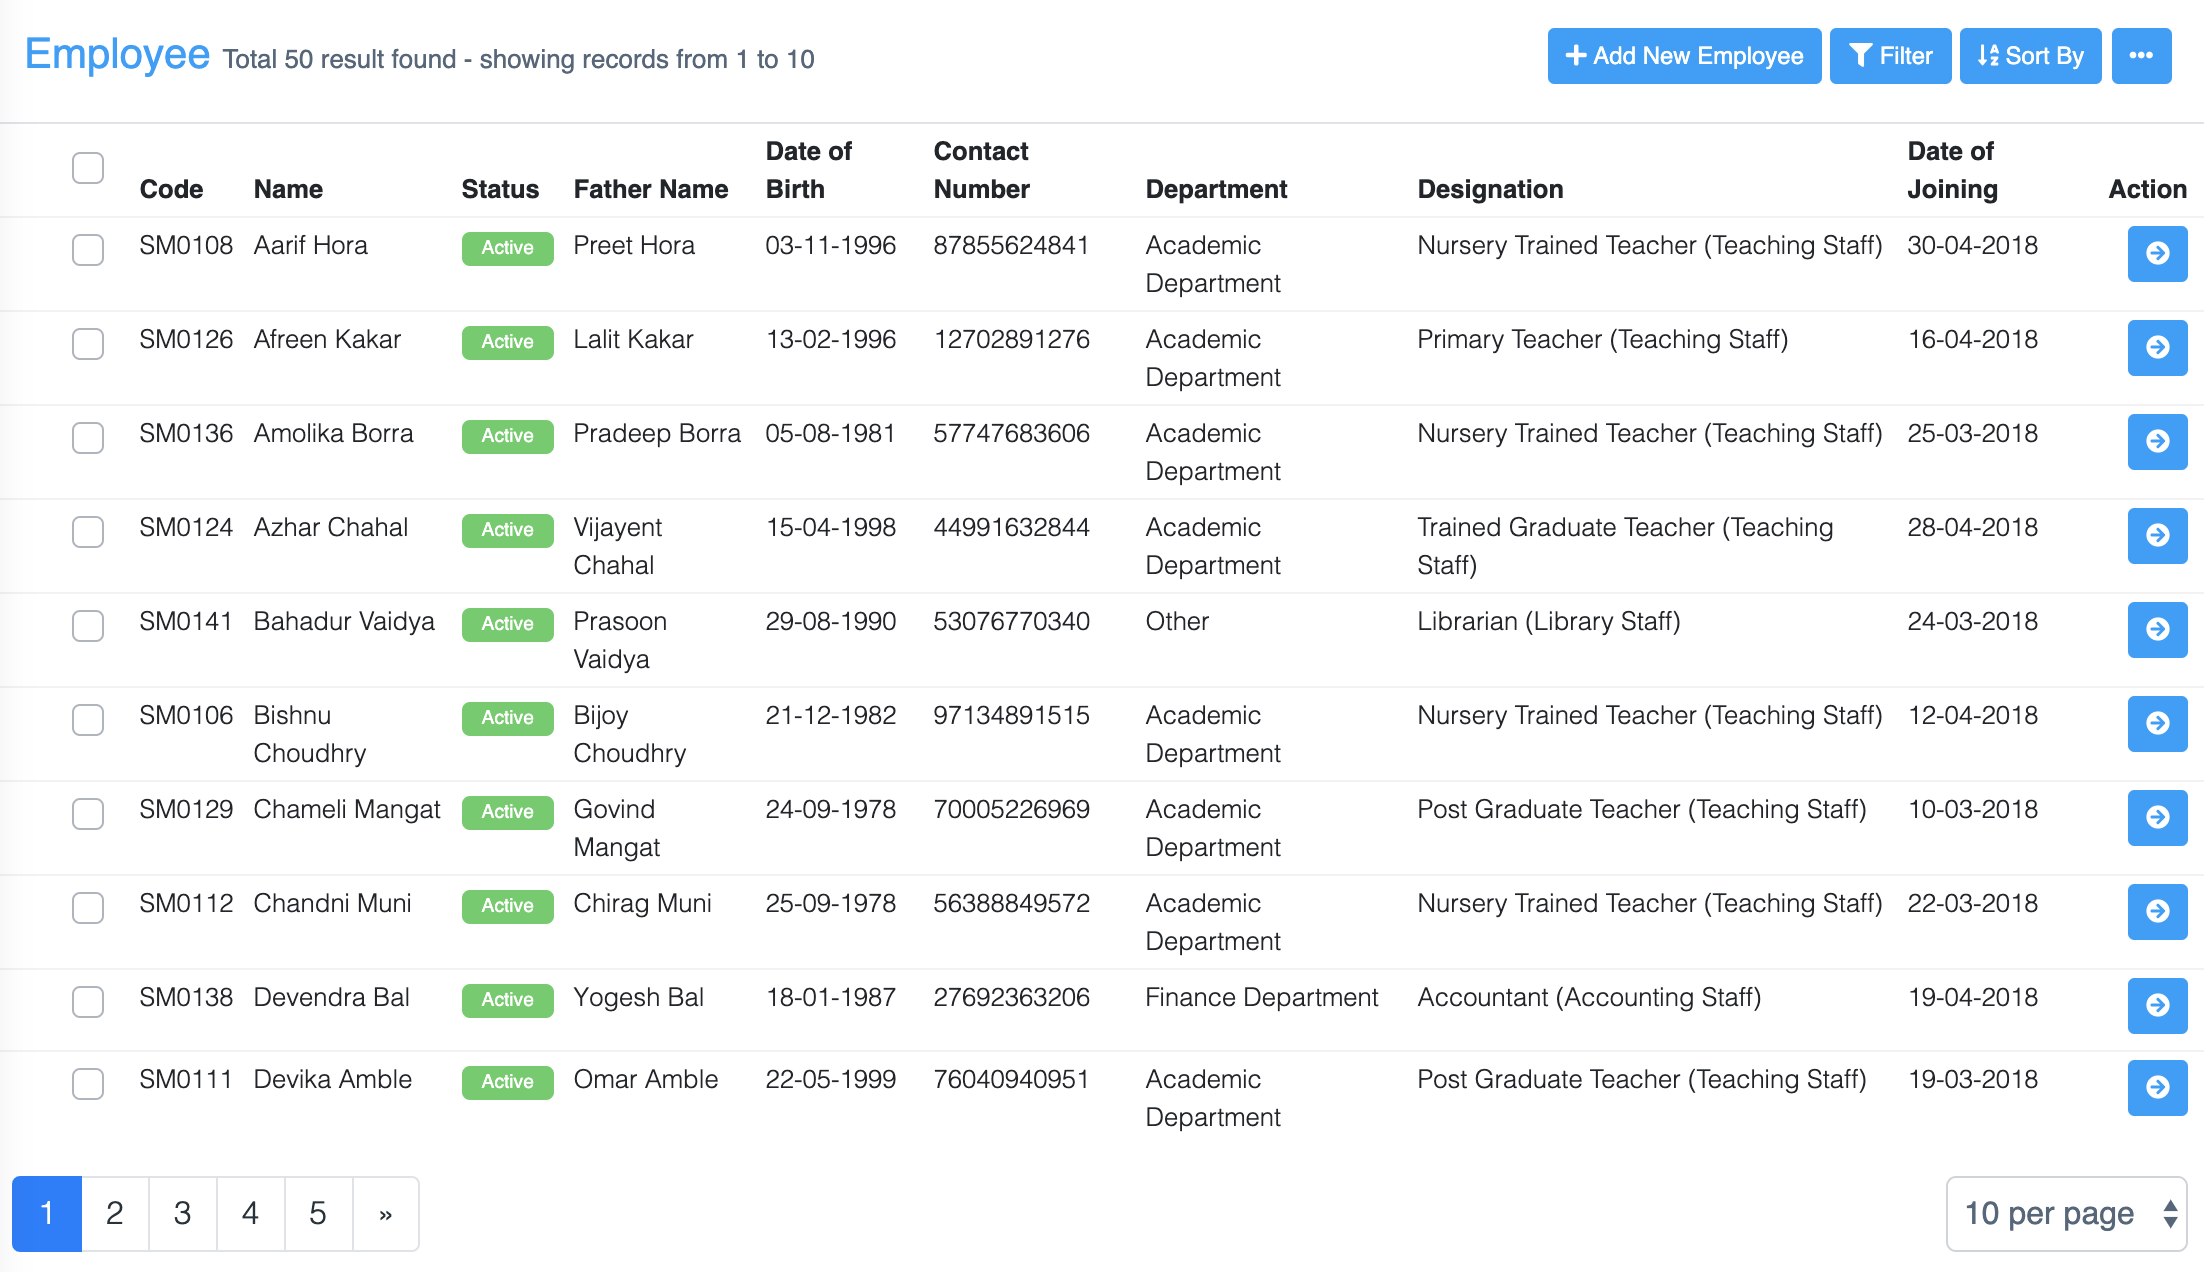Open Devendra Bal's action arrow icon

2157,1006
